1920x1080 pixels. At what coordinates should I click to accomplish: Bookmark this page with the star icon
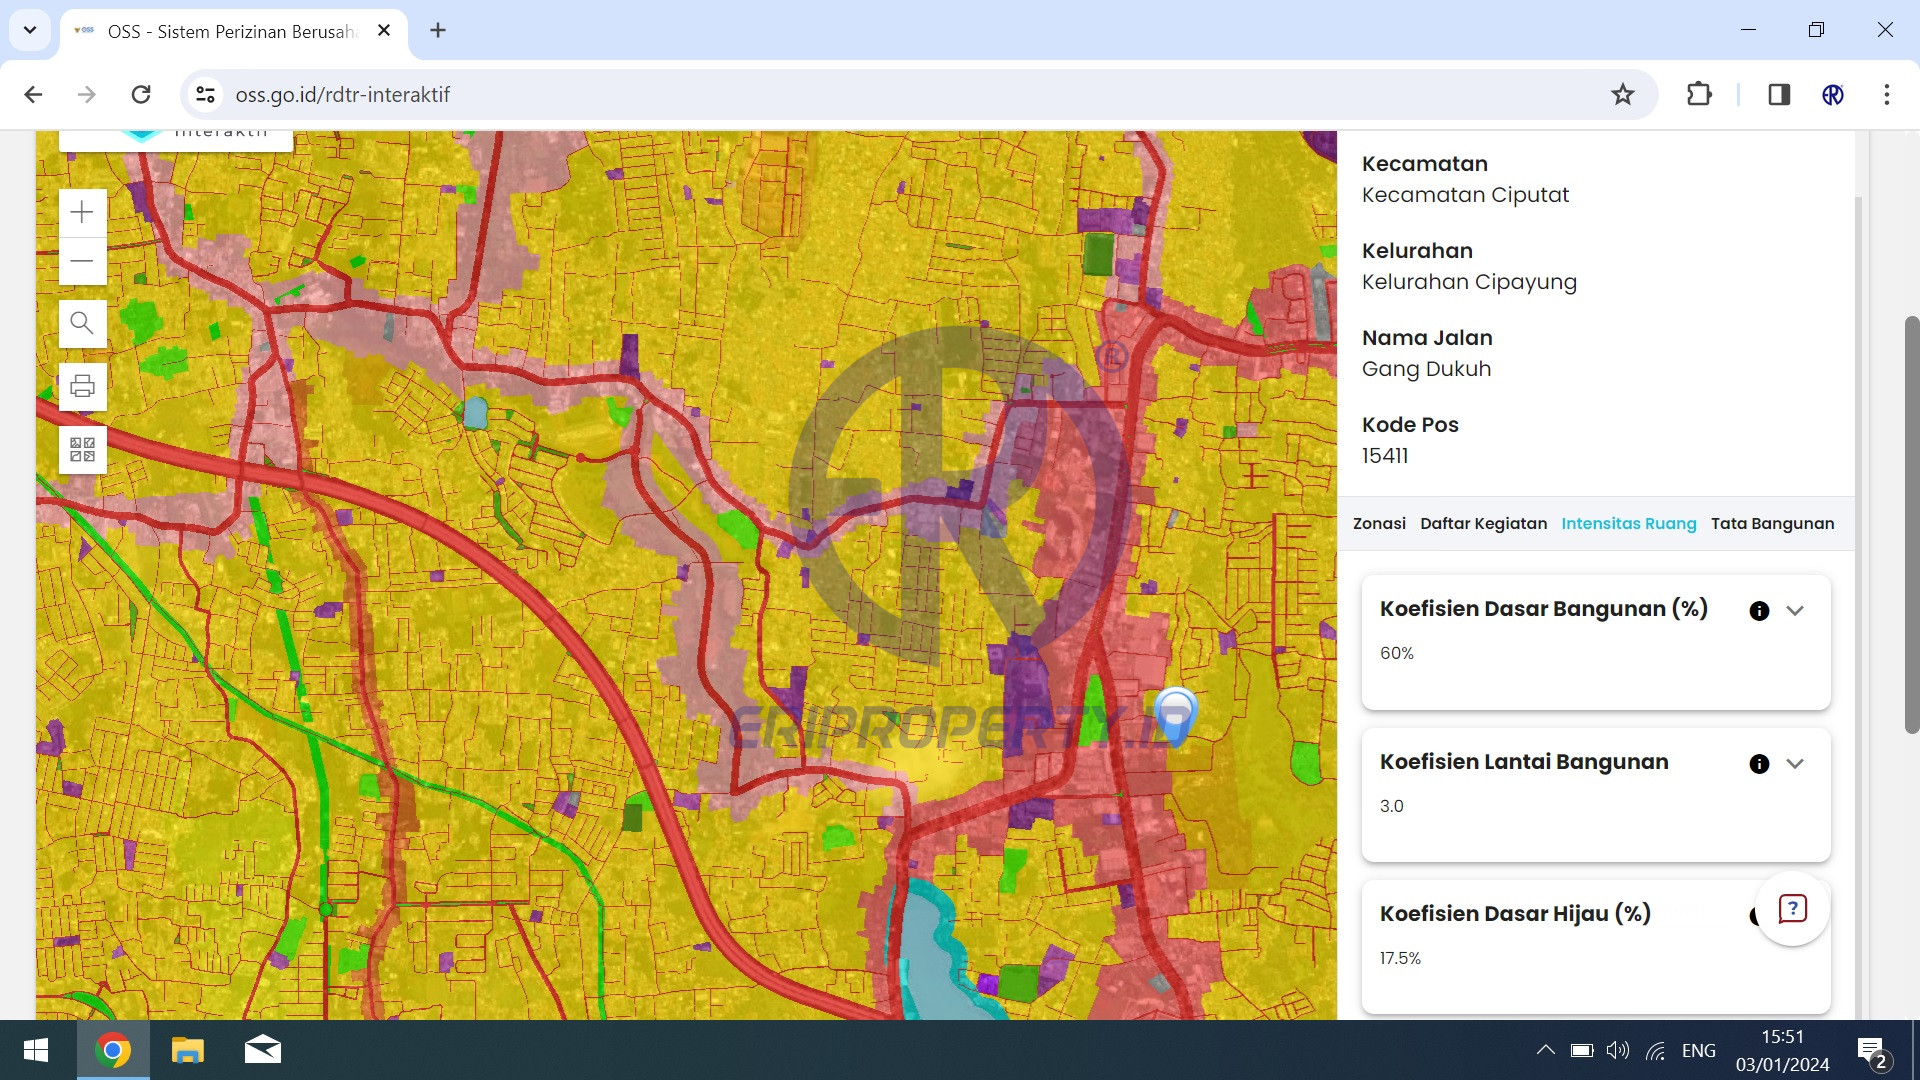tap(1622, 95)
